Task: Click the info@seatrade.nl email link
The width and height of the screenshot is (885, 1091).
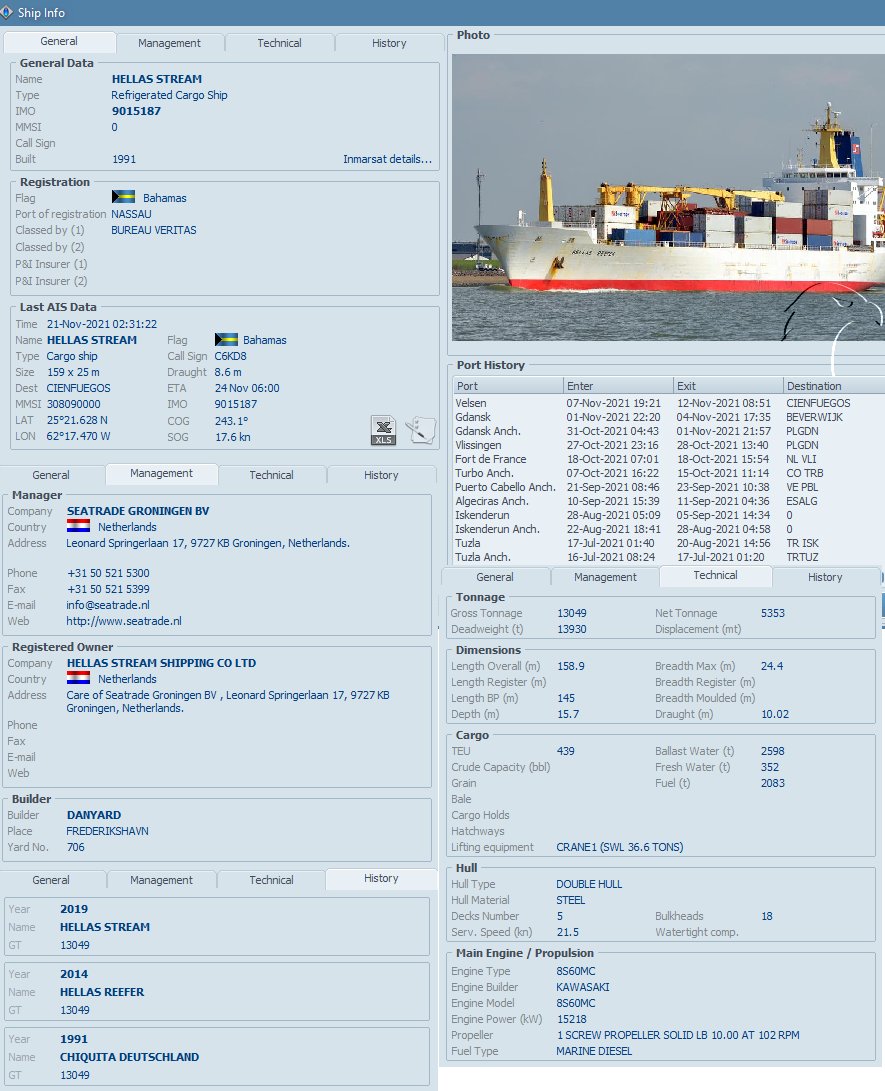Action: (x=108, y=605)
